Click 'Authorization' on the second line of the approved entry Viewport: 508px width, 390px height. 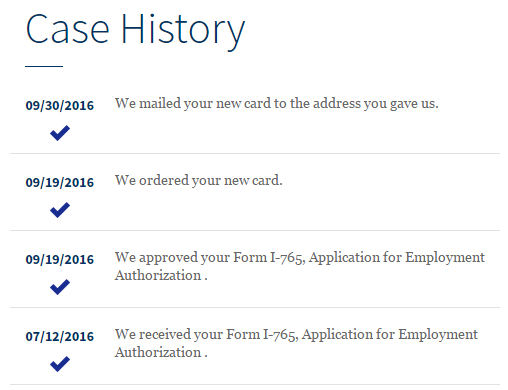pyautogui.click(x=158, y=276)
